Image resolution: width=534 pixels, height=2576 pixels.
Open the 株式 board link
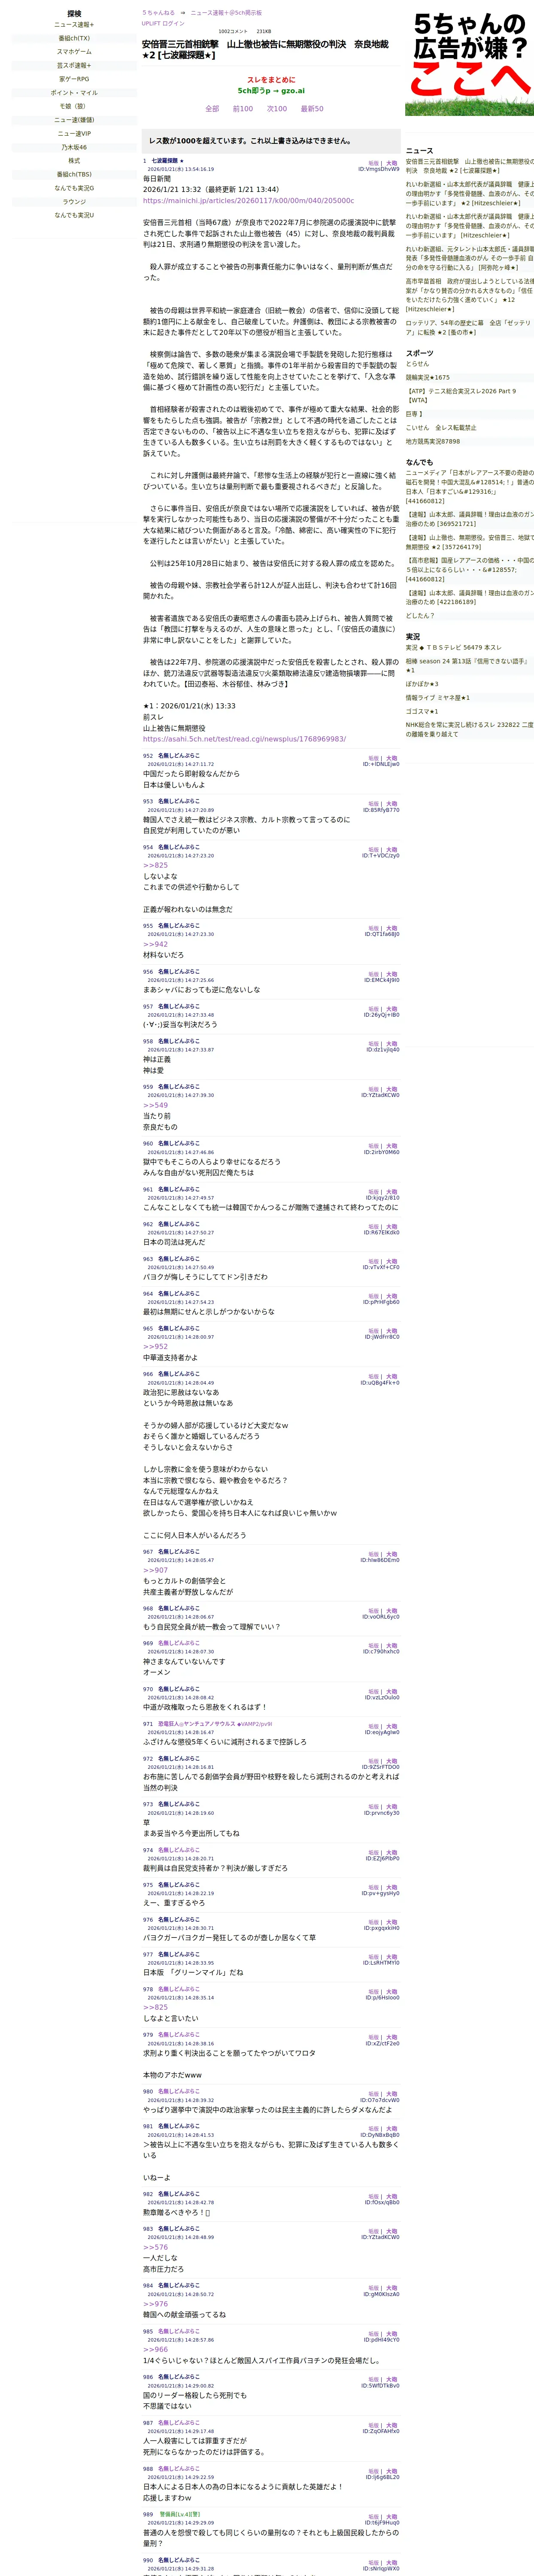74,161
